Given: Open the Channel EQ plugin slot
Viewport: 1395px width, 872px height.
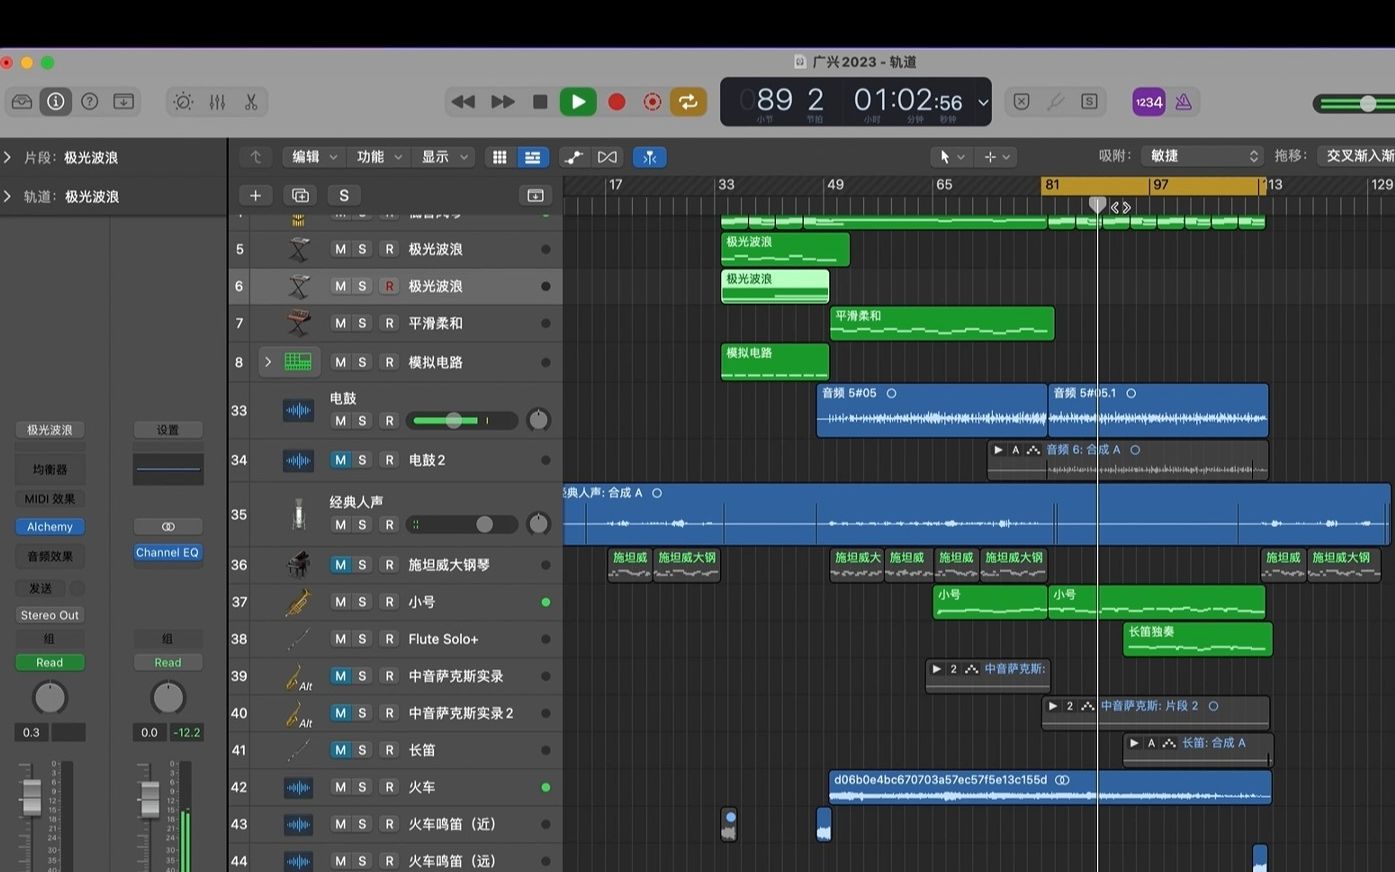Looking at the screenshot, I should tap(167, 552).
